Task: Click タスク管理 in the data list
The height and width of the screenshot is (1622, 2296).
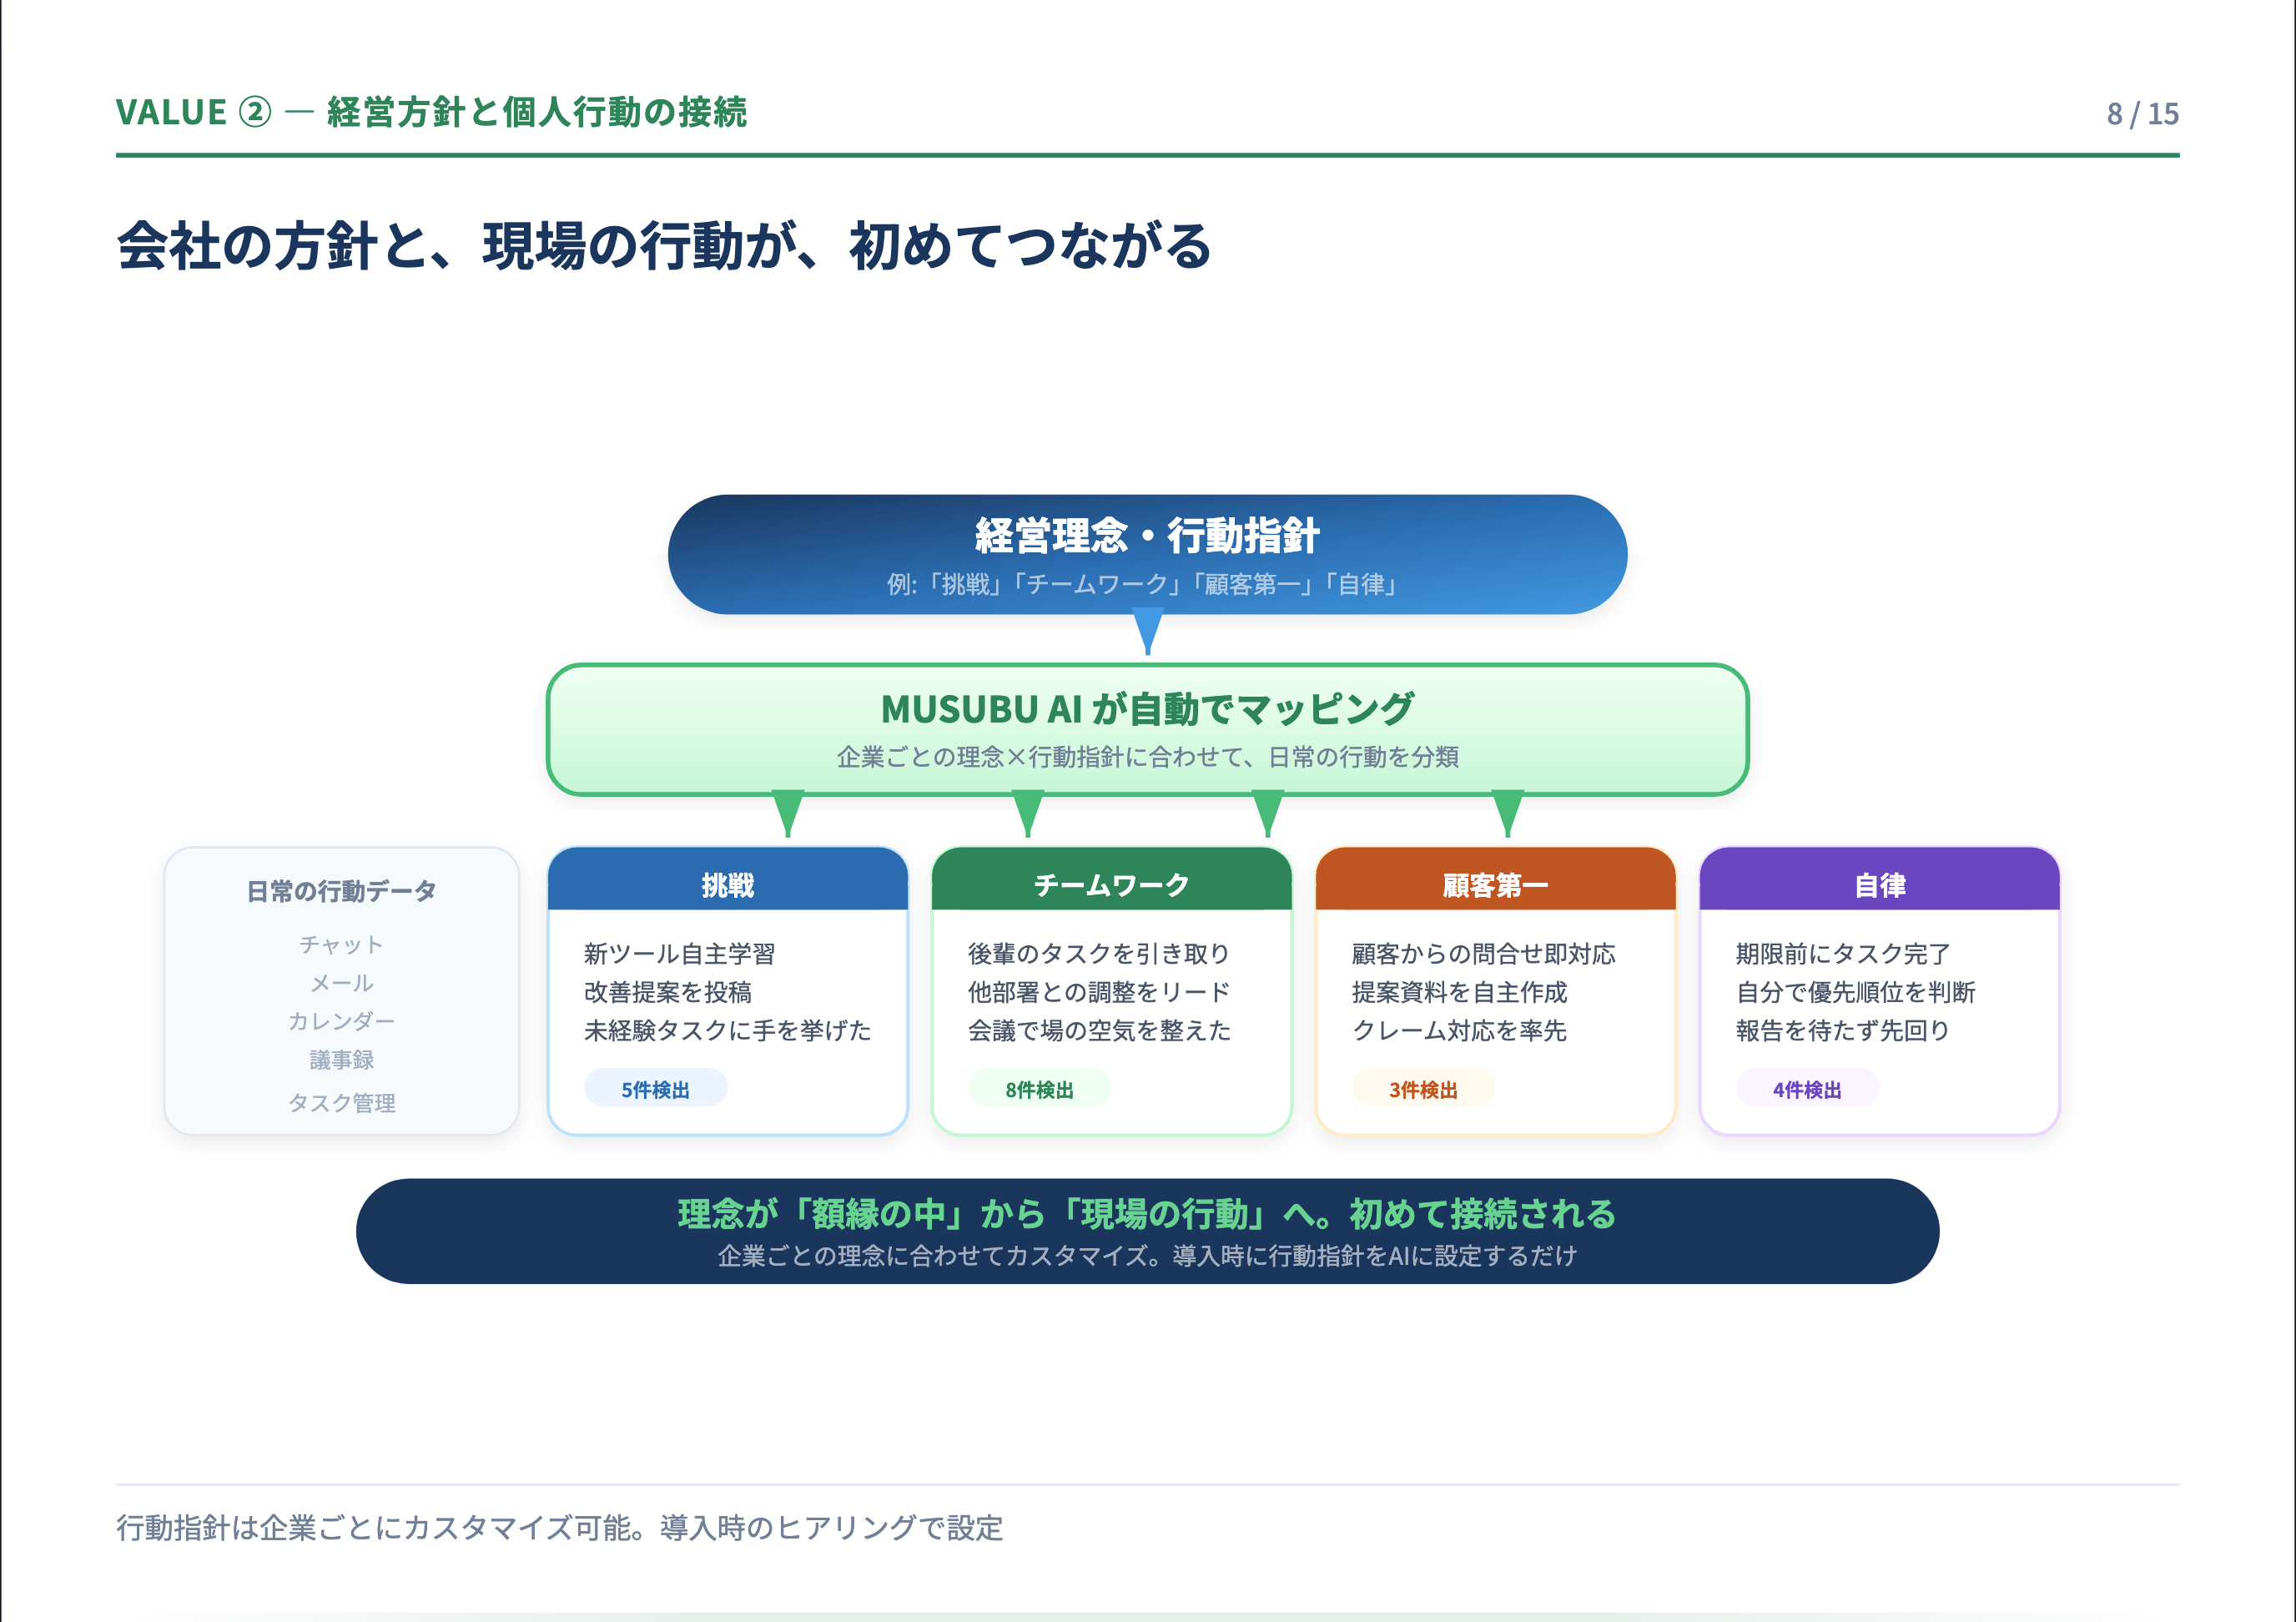Action: [342, 1102]
